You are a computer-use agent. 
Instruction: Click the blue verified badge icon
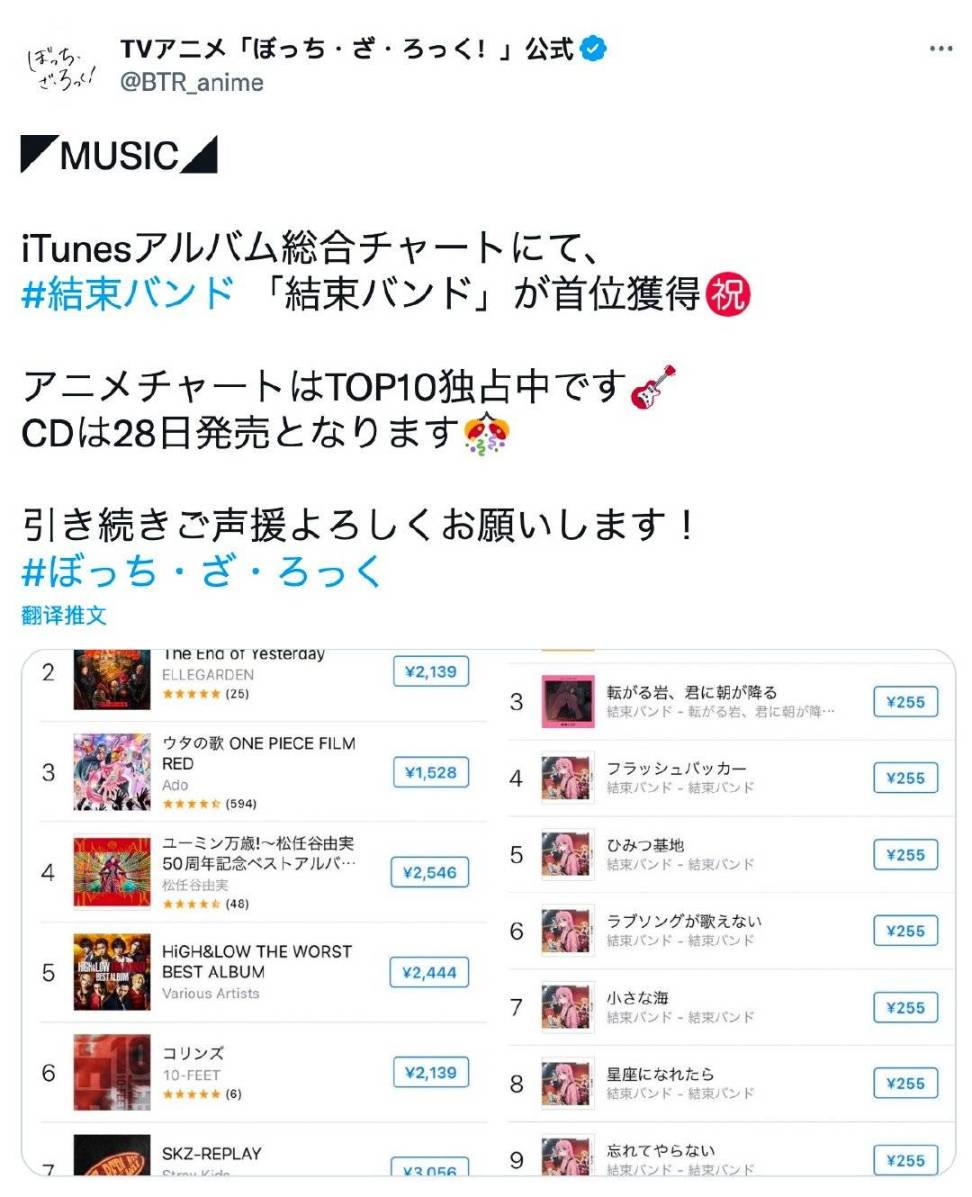point(593,49)
